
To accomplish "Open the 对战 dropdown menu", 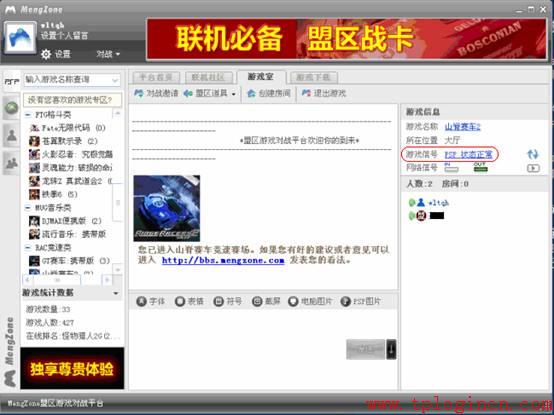I will 108,54.
